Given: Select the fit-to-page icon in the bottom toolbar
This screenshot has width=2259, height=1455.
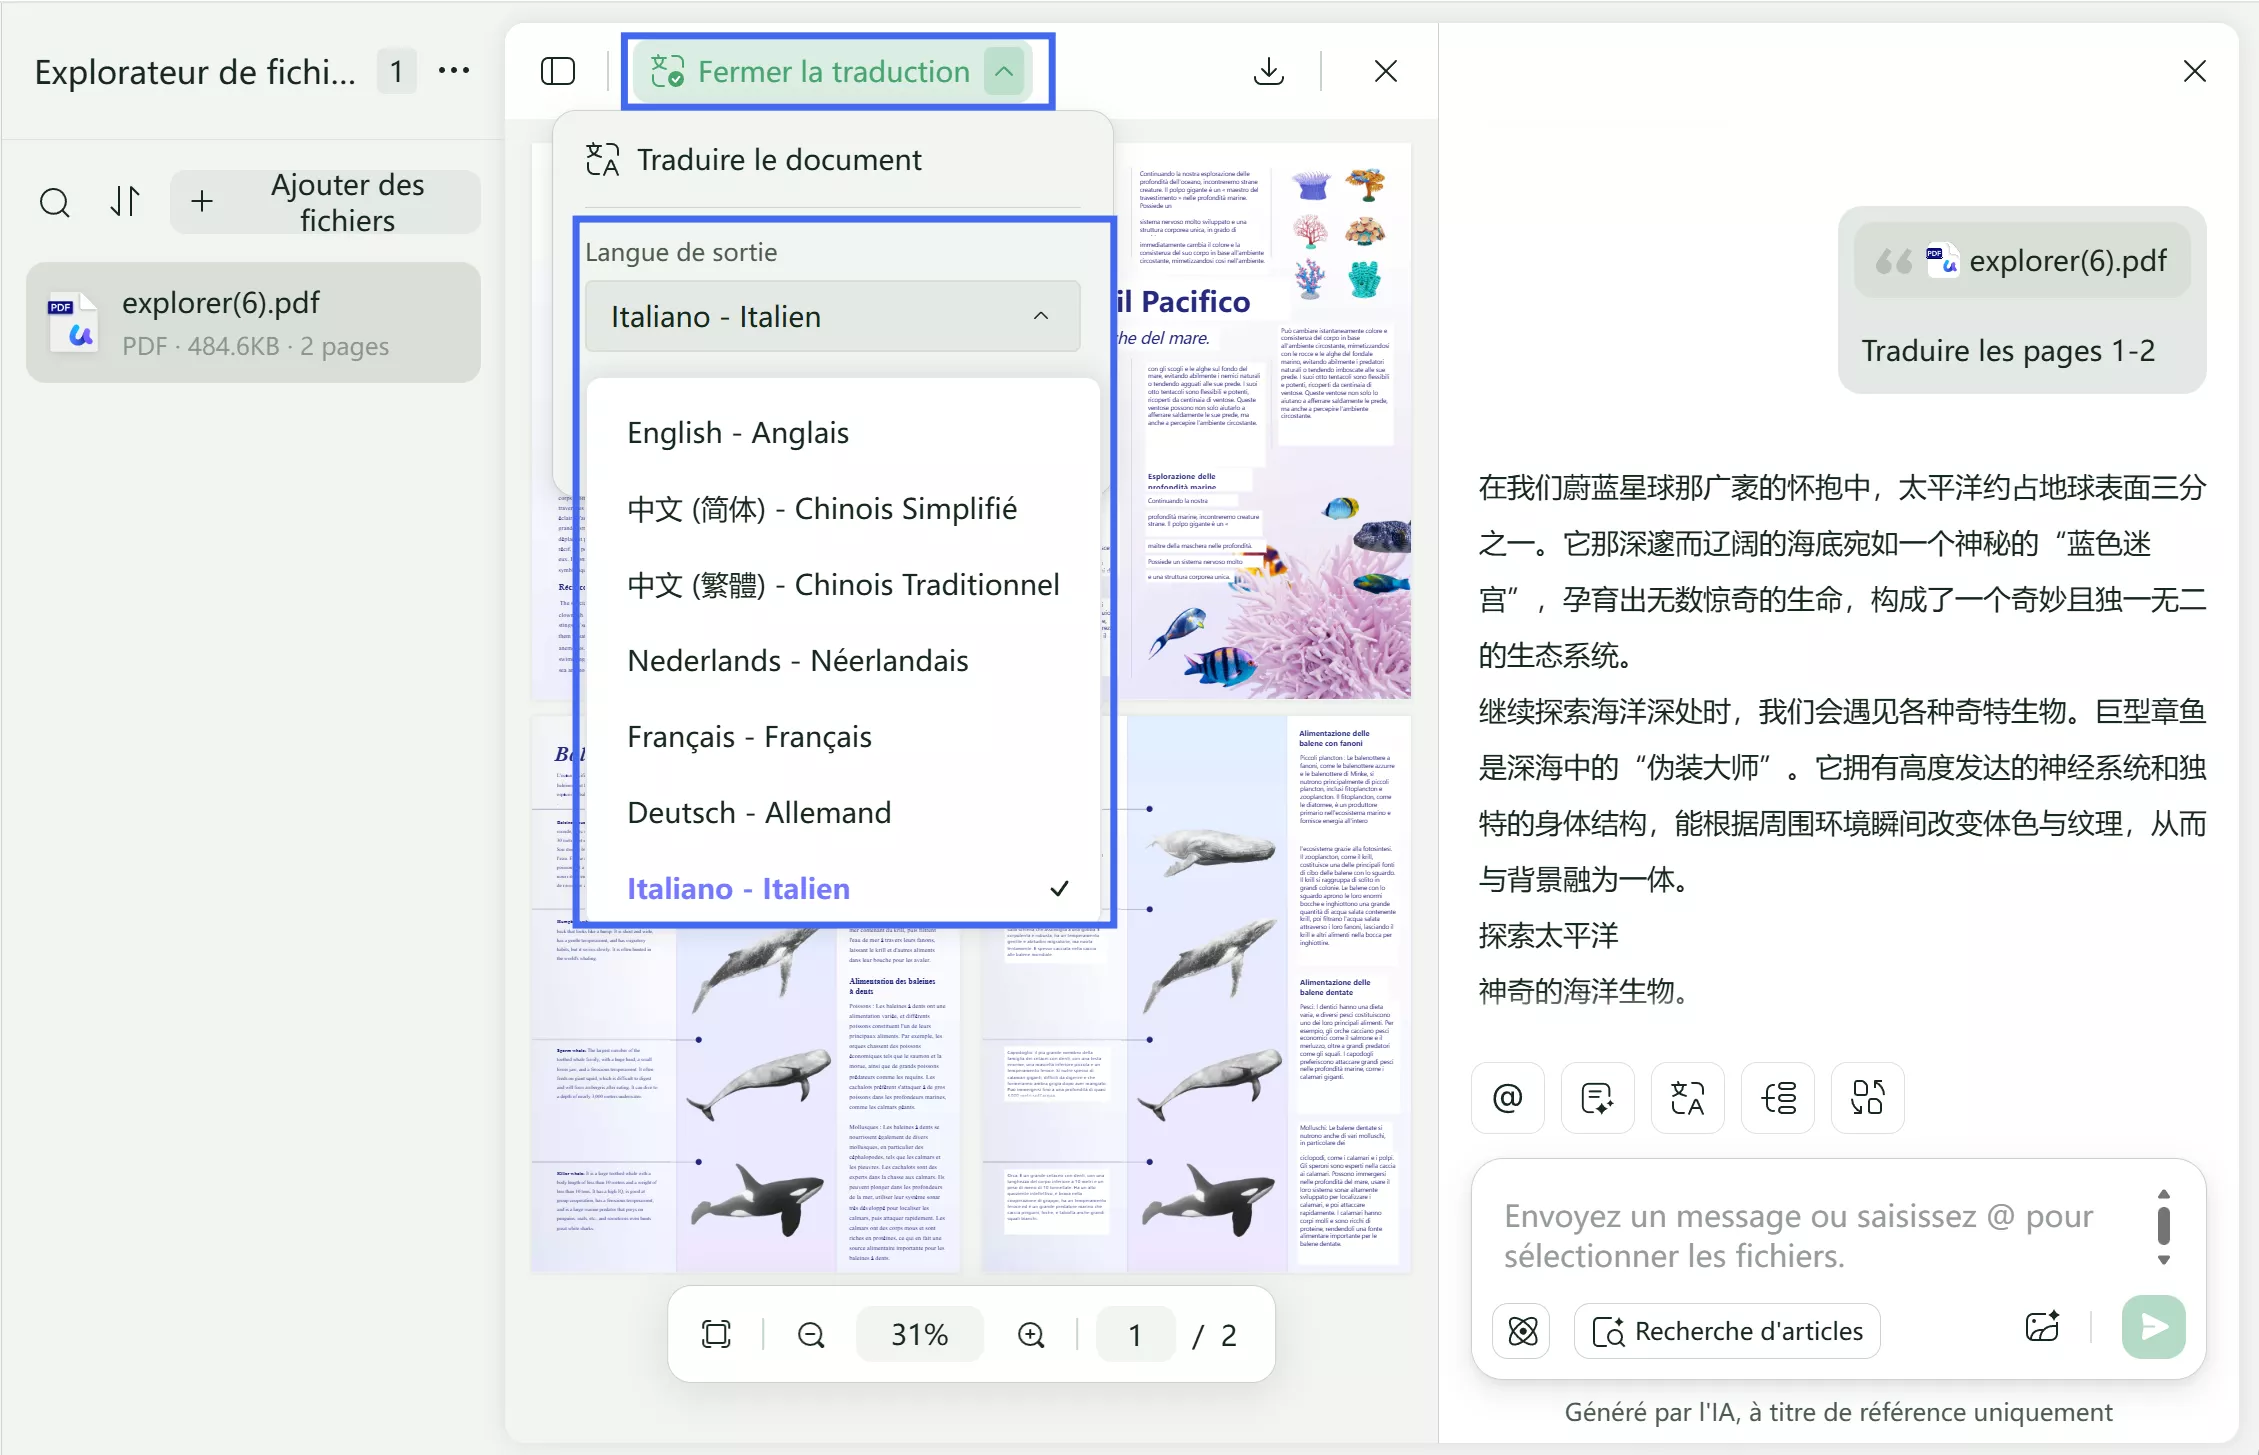Looking at the screenshot, I should tap(716, 1334).
